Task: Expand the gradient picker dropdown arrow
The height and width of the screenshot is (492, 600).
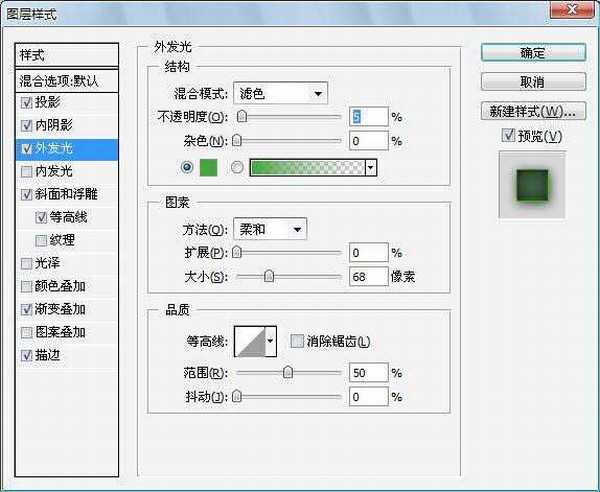Action: (x=371, y=168)
